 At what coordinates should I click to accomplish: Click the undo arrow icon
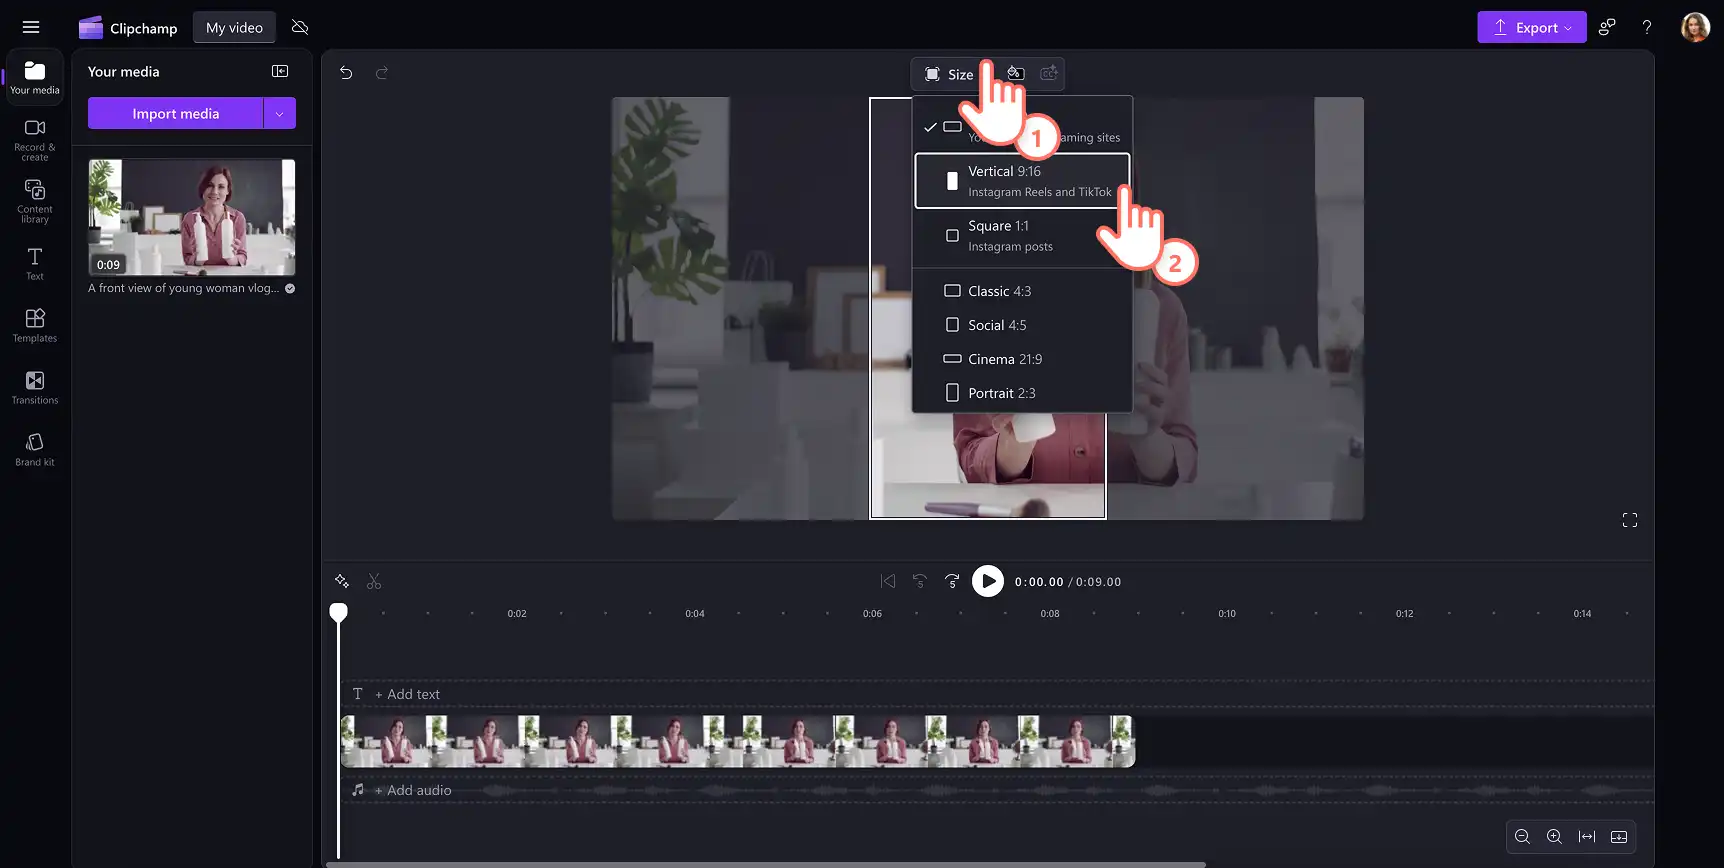[346, 73]
